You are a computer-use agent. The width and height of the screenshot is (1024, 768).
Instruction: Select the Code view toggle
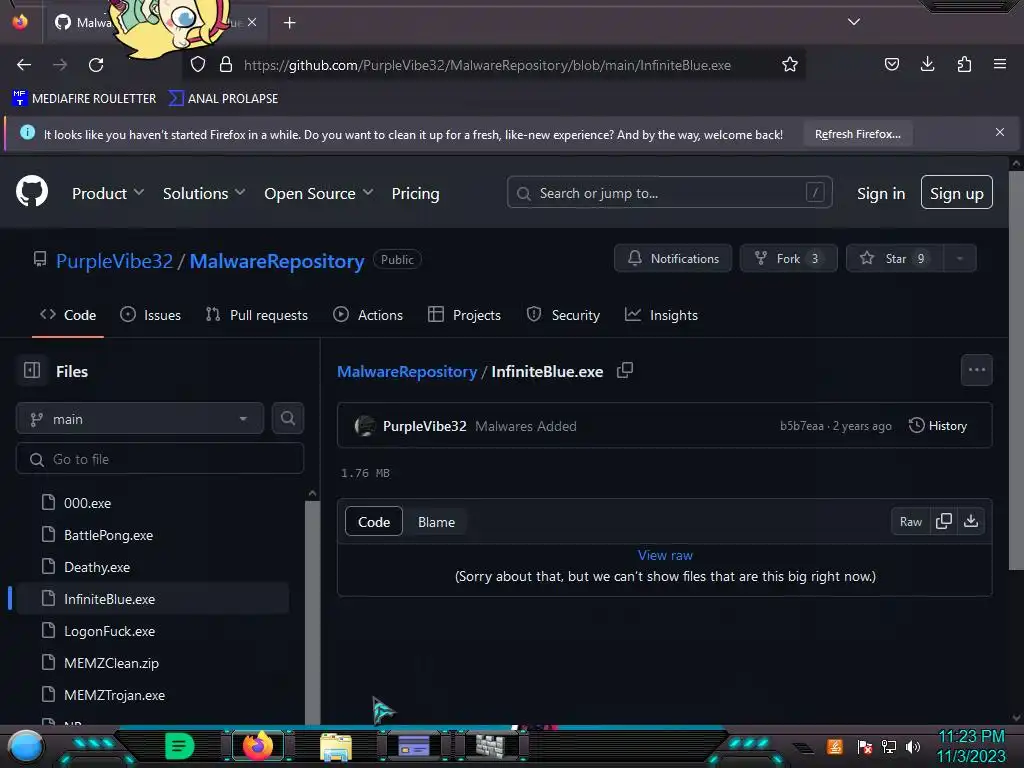tap(374, 522)
